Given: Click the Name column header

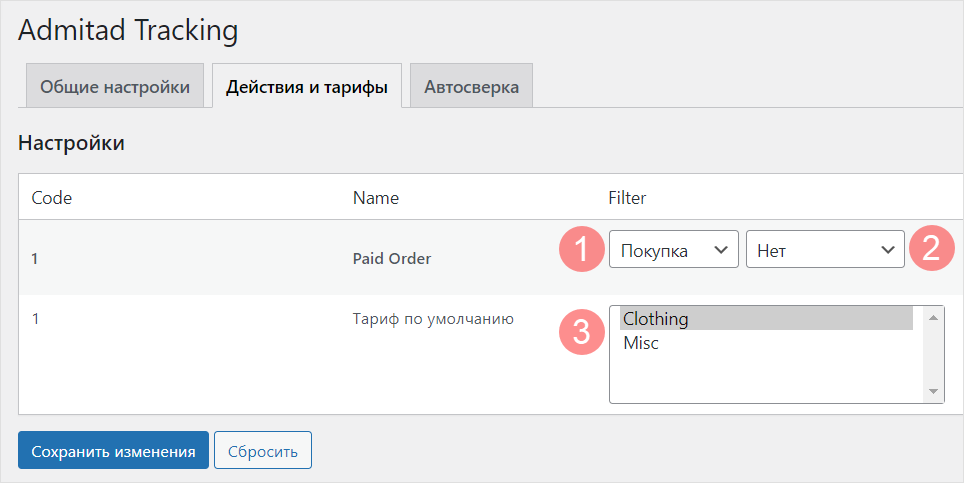Looking at the screenshot, I should tap(376, 198).
